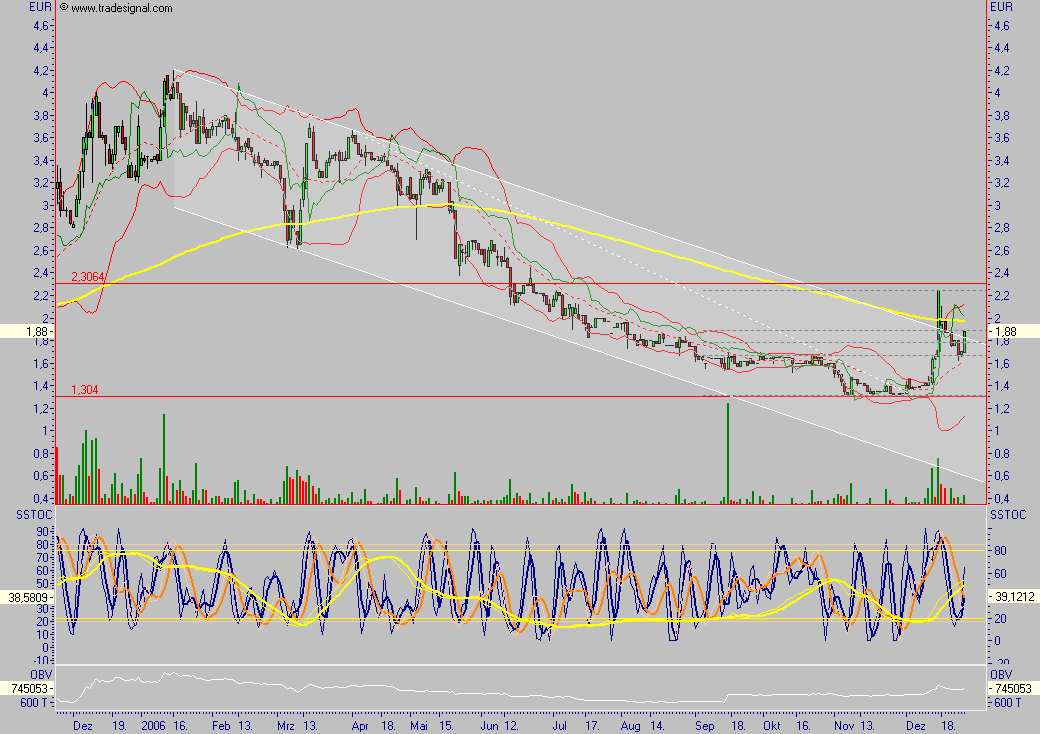Click the 4,2 price label on right axis
Screen dimensions: 1040x734
coord(1002,71)
